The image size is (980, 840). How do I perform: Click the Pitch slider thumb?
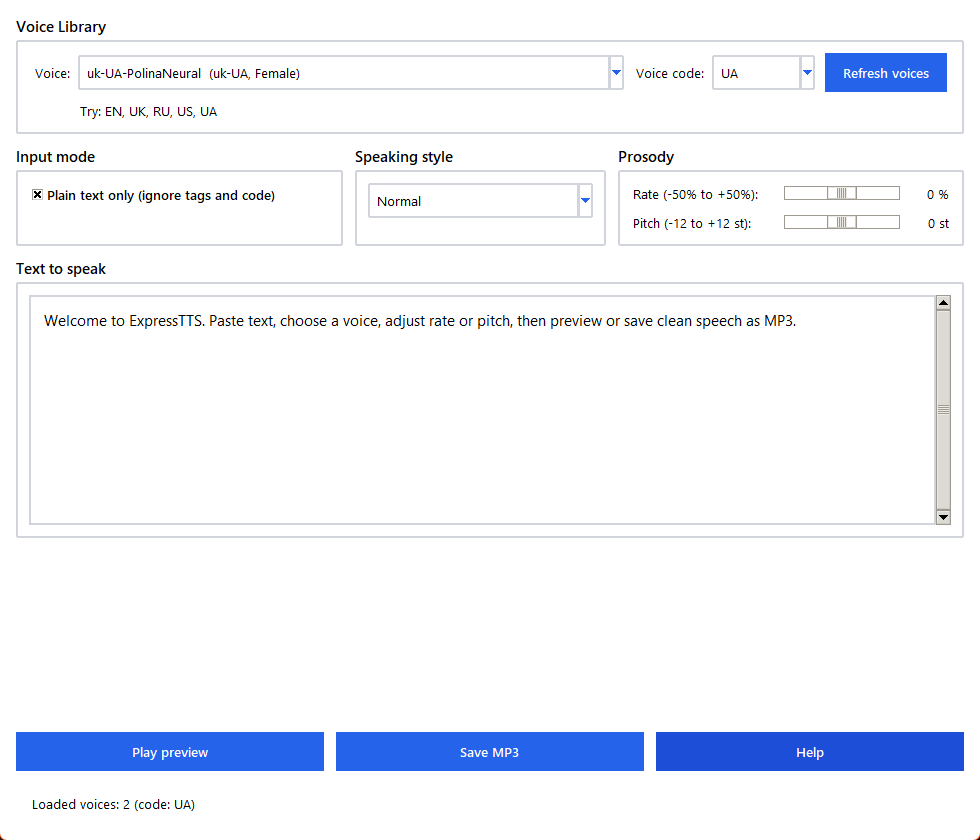[x=842, y=222]
